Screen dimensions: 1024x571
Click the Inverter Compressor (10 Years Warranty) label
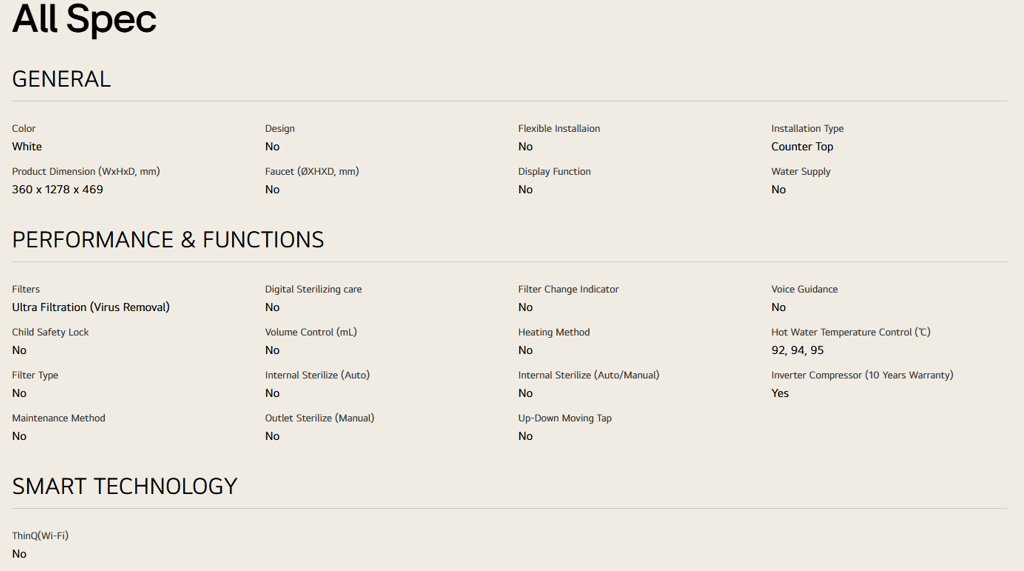[x=862, y=375]
